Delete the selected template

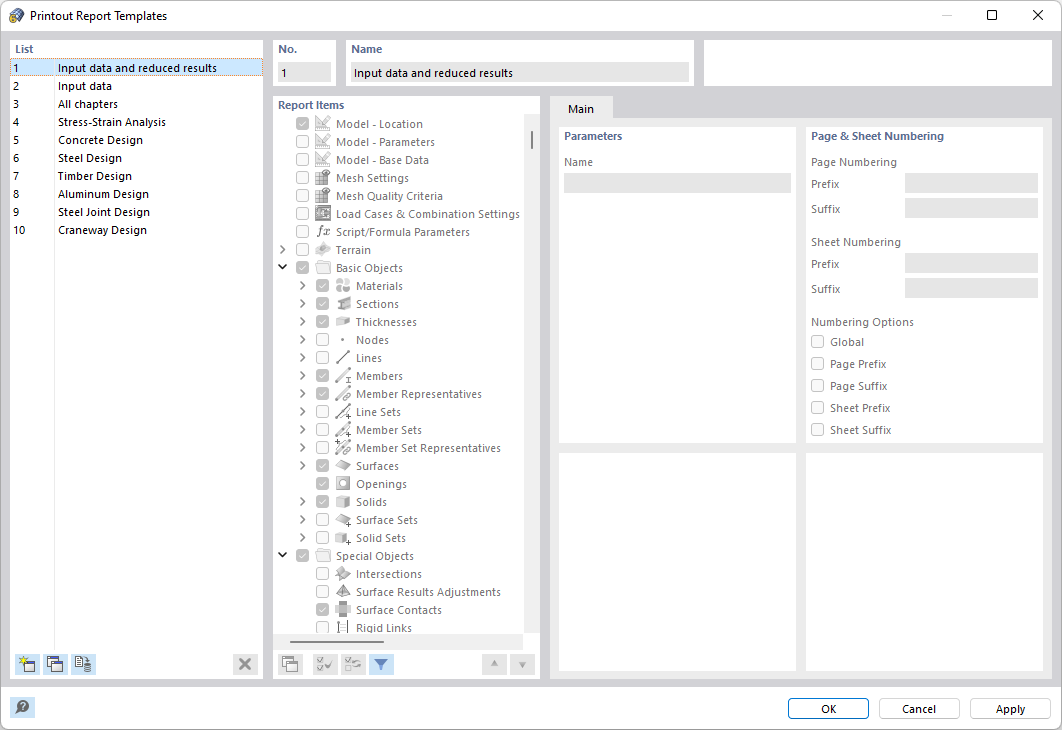point(245,664)
